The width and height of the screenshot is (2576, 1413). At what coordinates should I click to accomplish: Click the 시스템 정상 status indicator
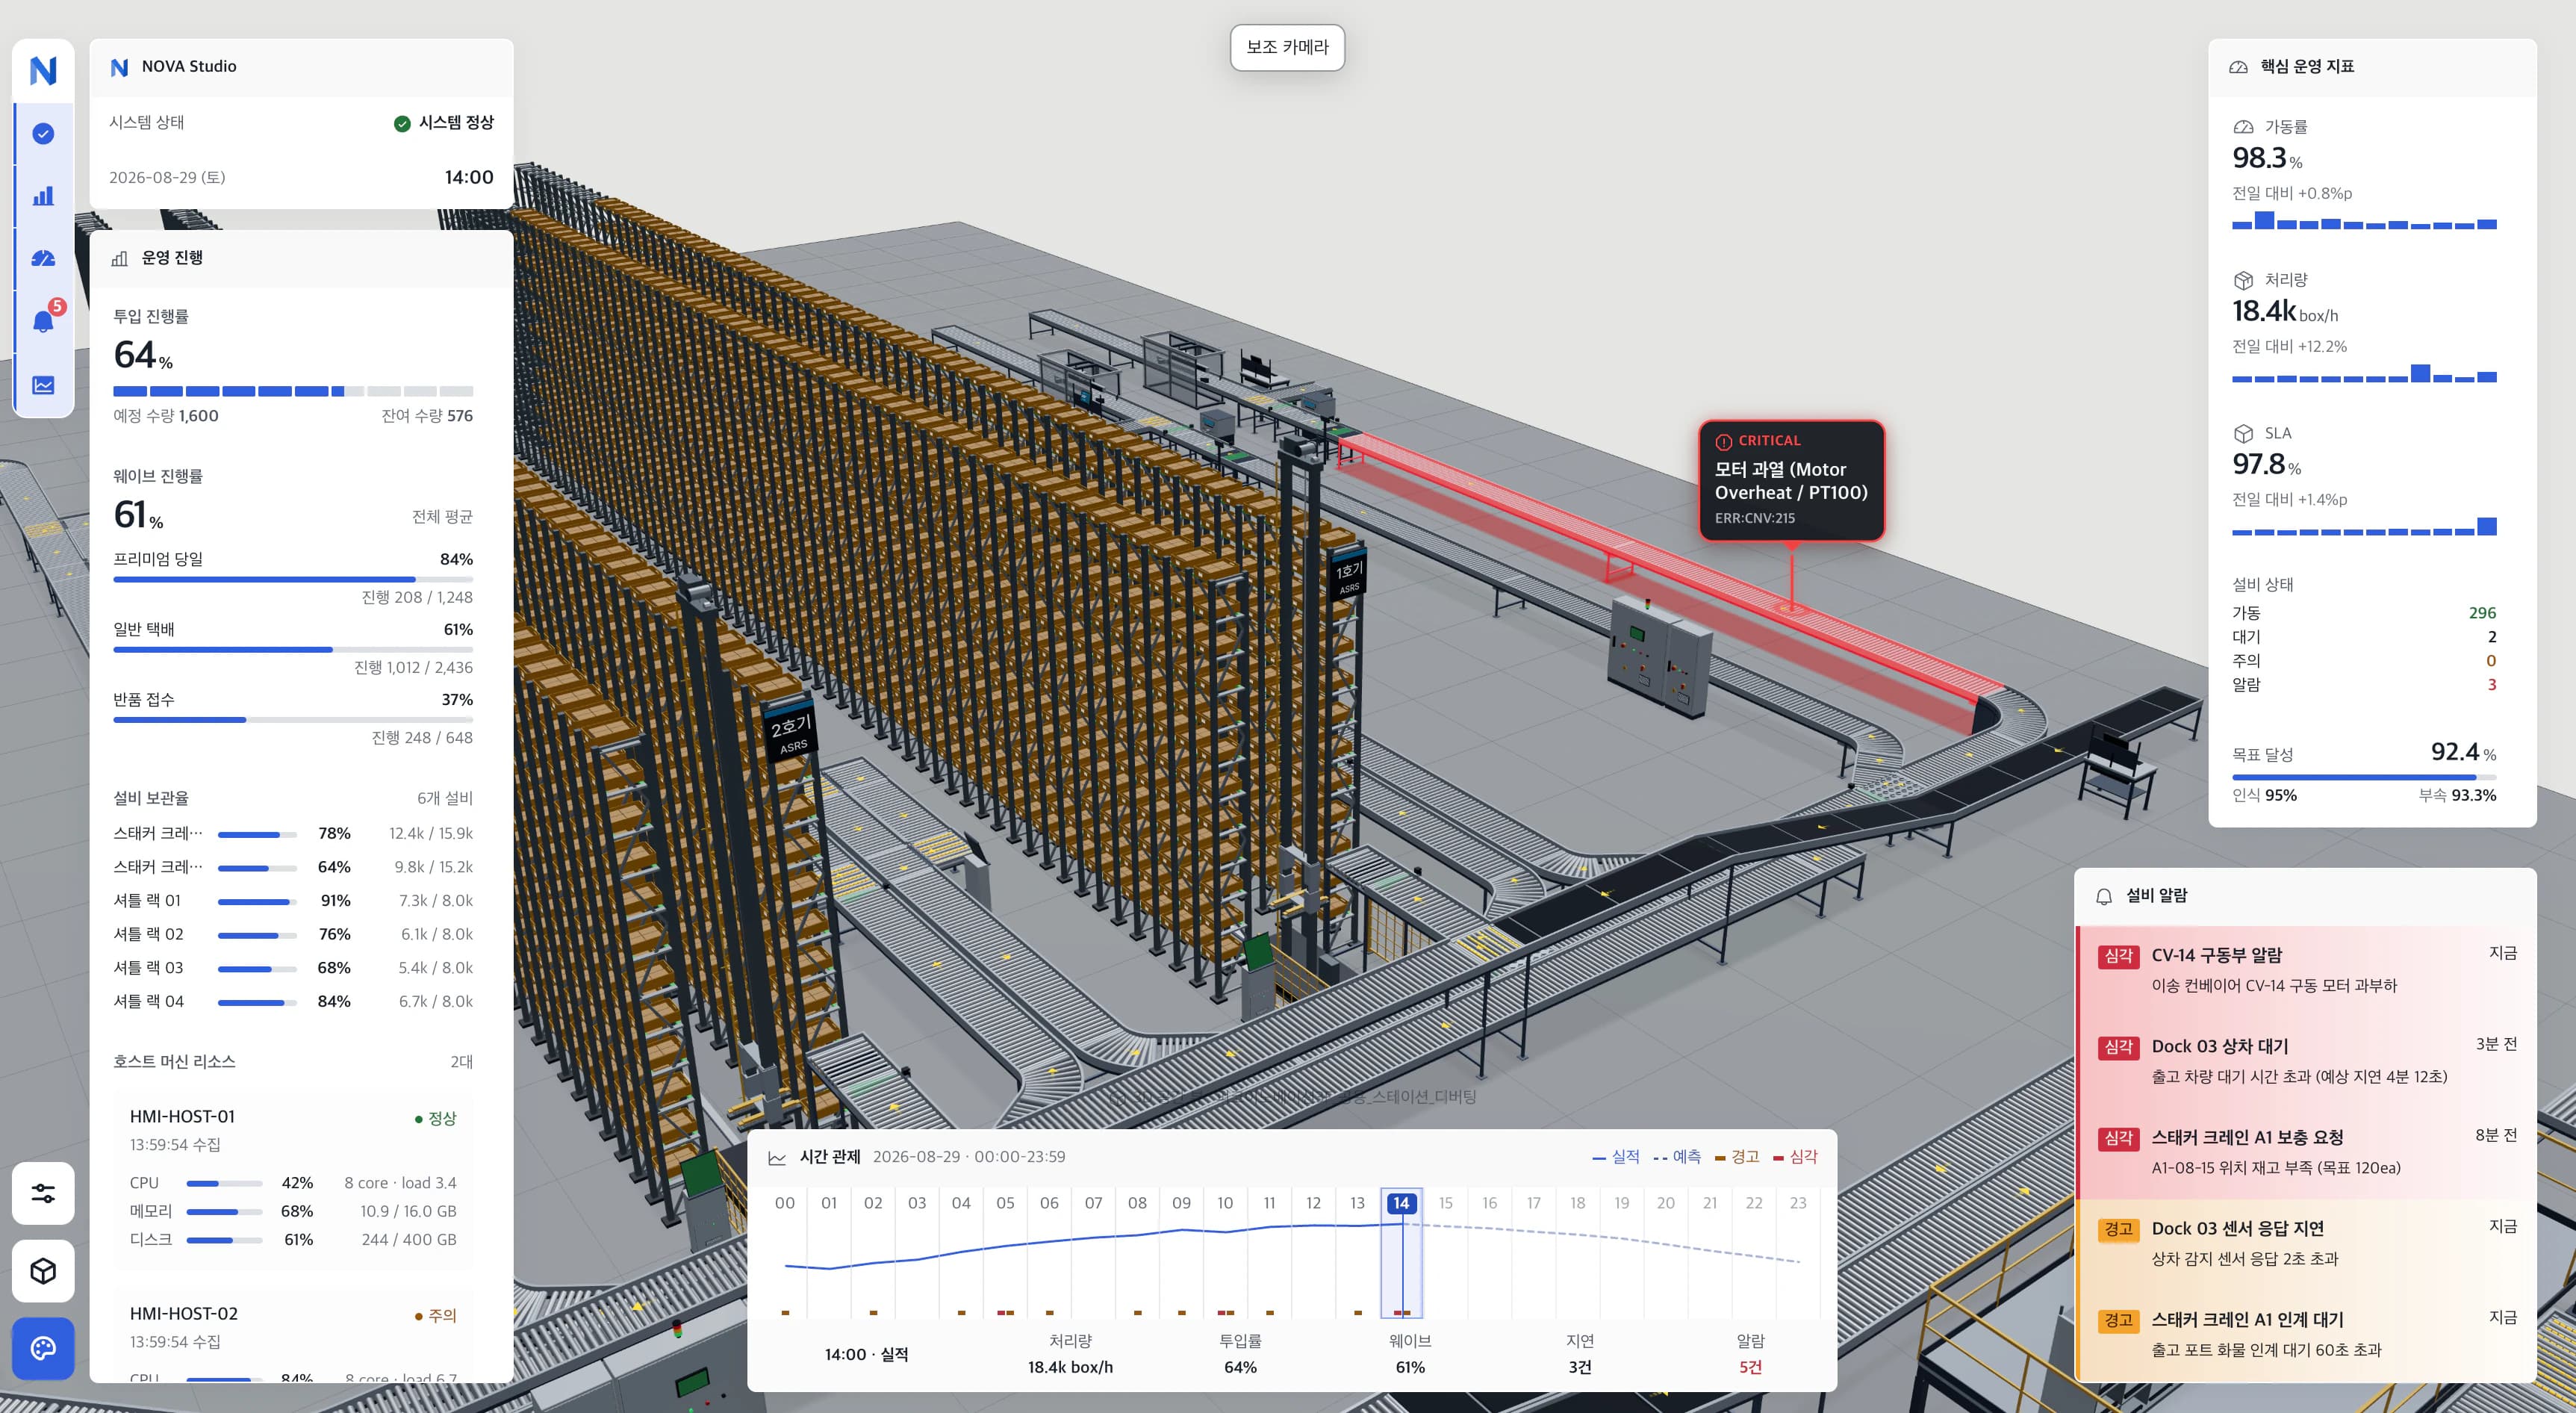[x=443, y=123]
